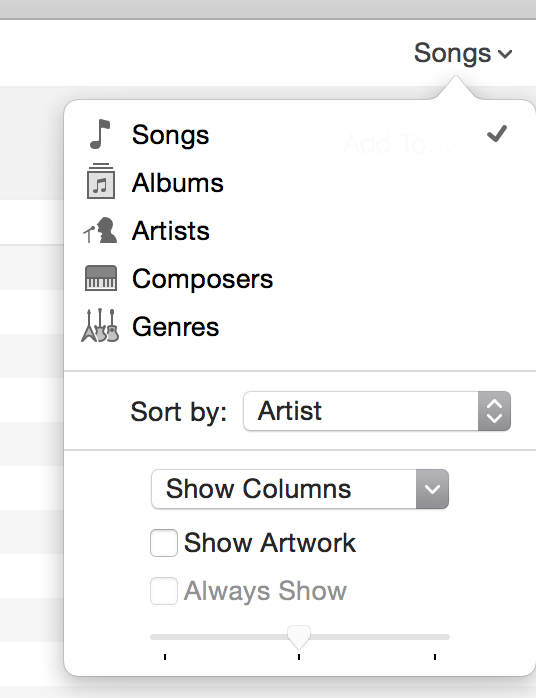Click the artwork size slider thumb
The width and height of the screenshot is (536, 698).
(299, 637)
